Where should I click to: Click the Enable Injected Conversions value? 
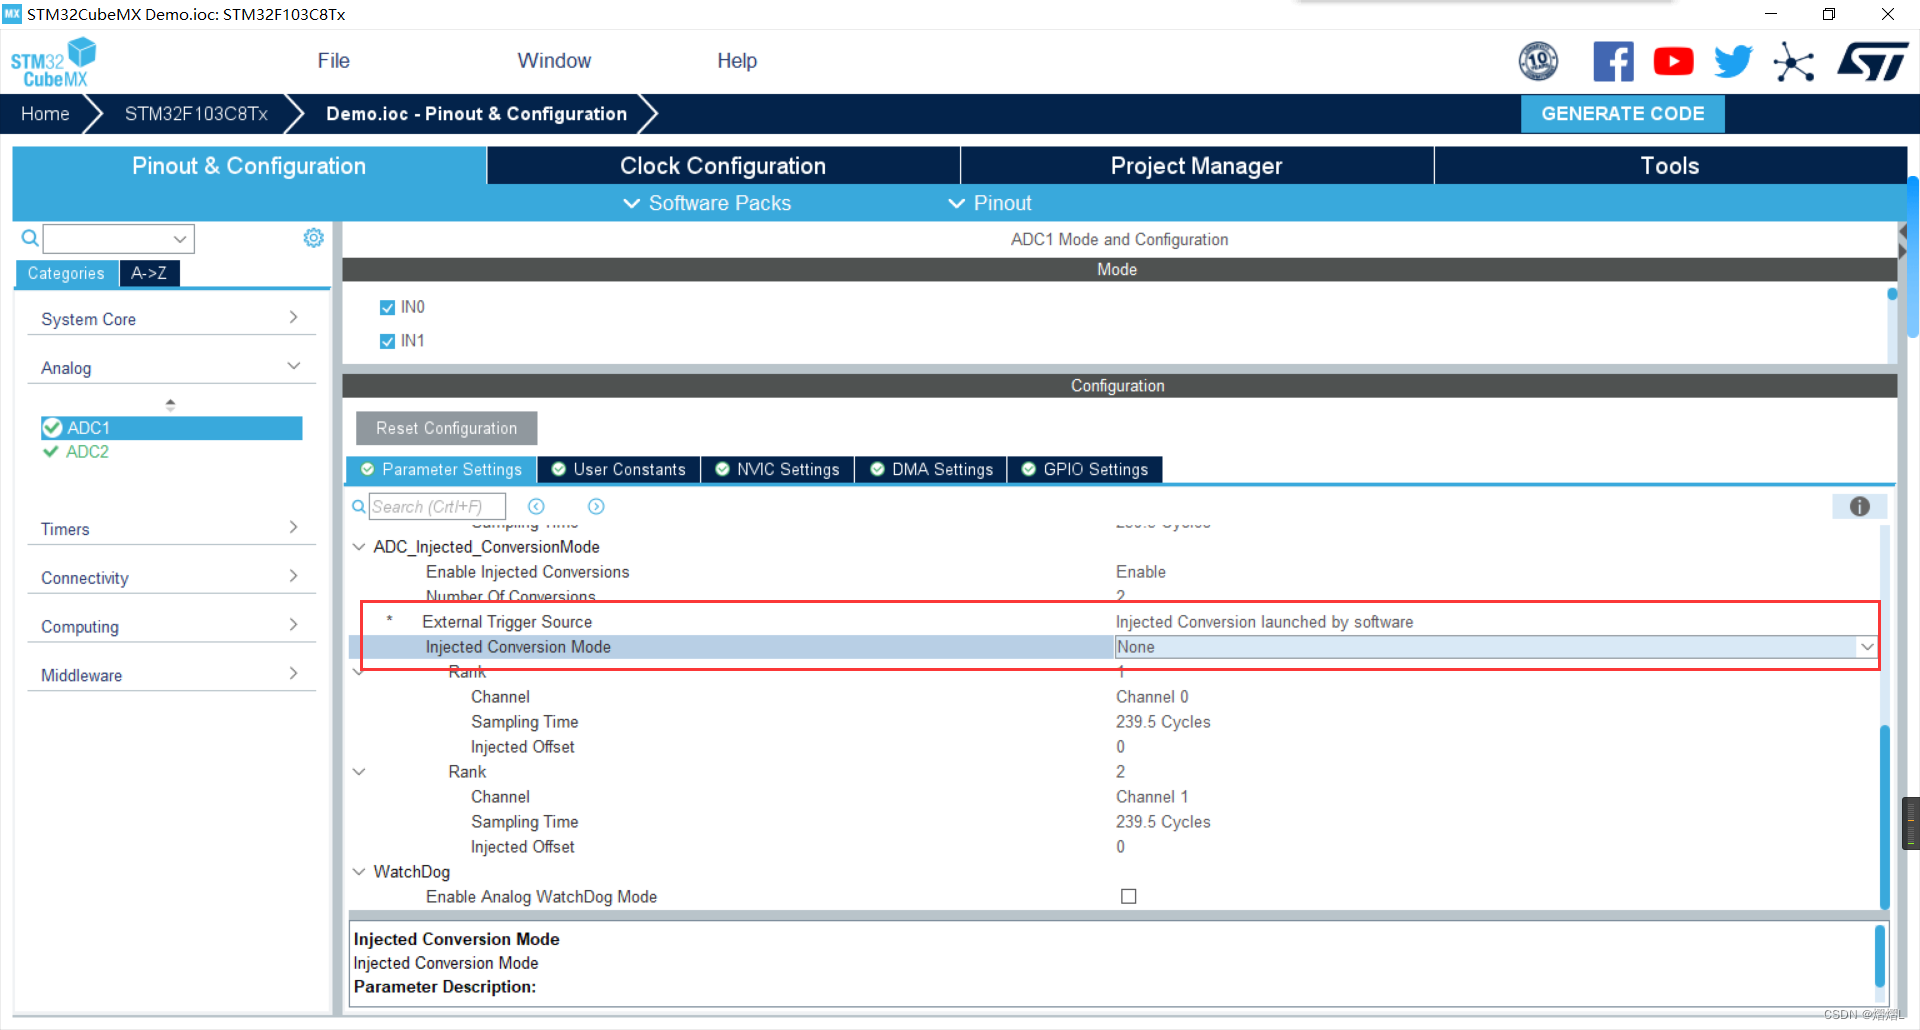pyautogui.click(x=1141, y=572)
